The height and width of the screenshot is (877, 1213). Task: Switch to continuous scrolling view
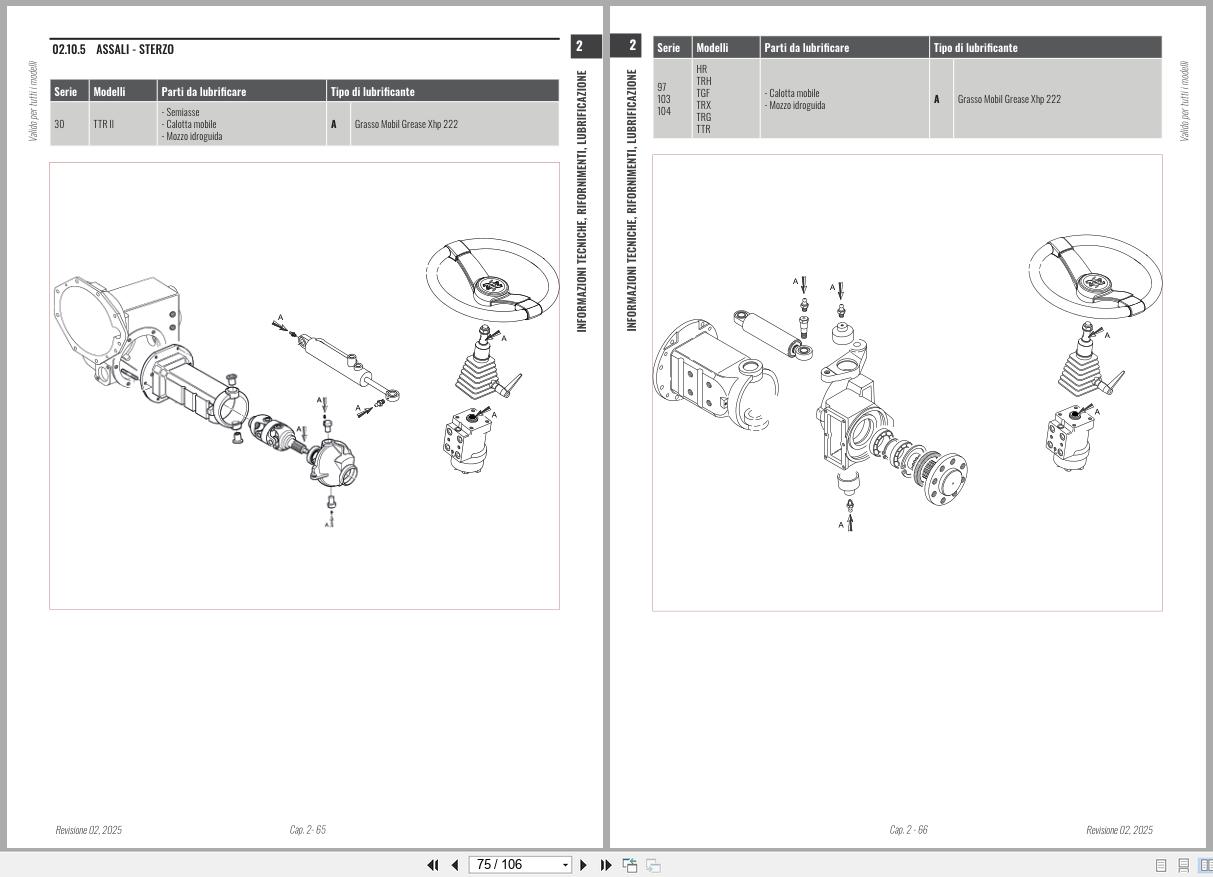coord(1184,865)
